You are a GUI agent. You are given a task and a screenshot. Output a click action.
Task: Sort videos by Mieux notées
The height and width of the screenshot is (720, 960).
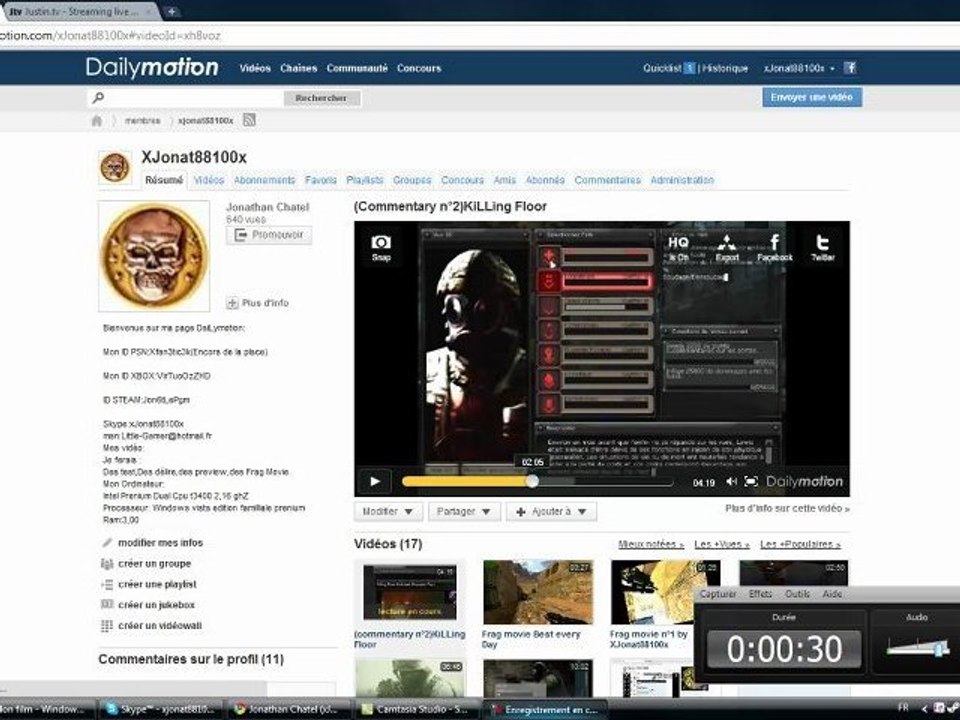point(651,544)
